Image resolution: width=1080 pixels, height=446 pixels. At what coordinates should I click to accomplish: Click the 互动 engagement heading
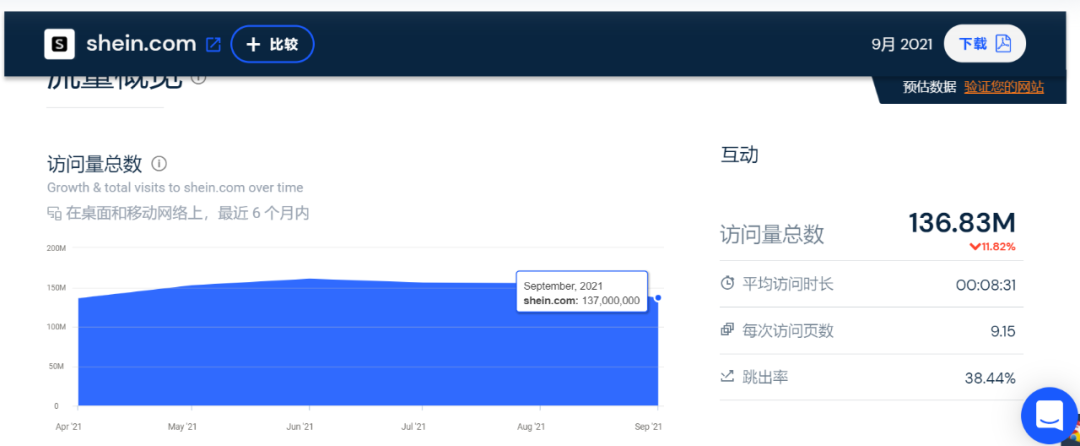[739, 155]
